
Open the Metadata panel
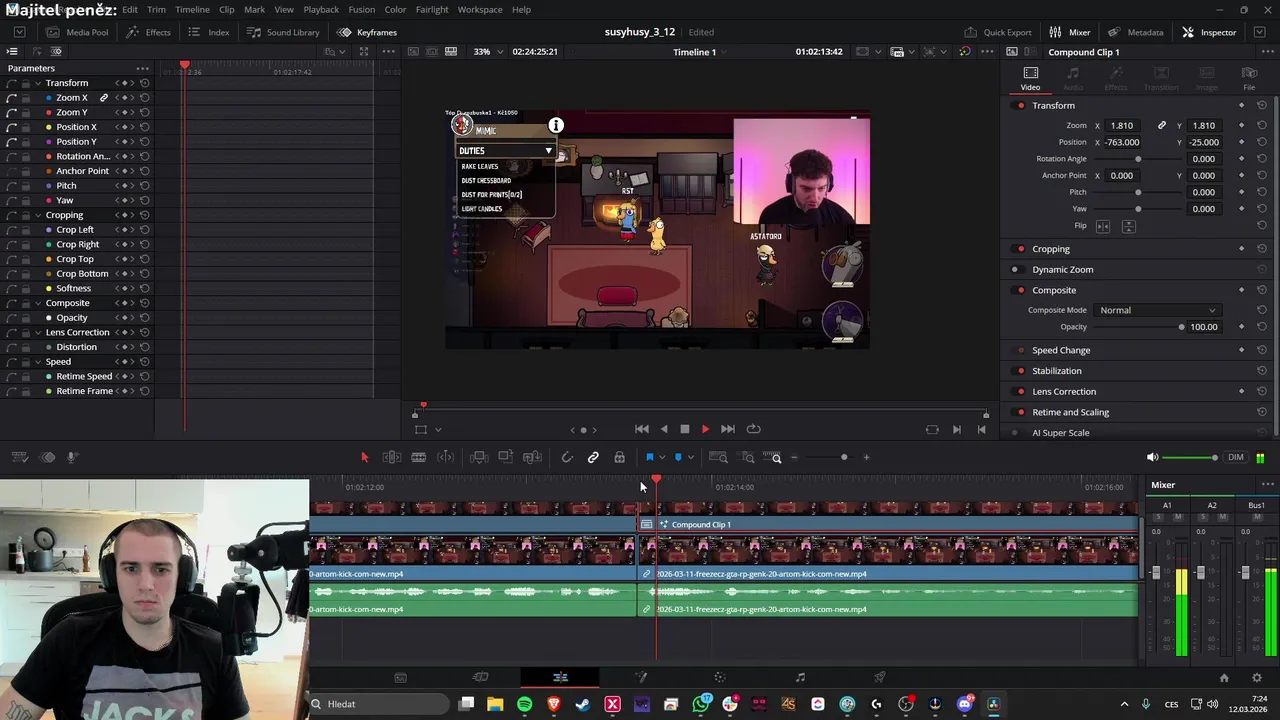click(1135, 32)
